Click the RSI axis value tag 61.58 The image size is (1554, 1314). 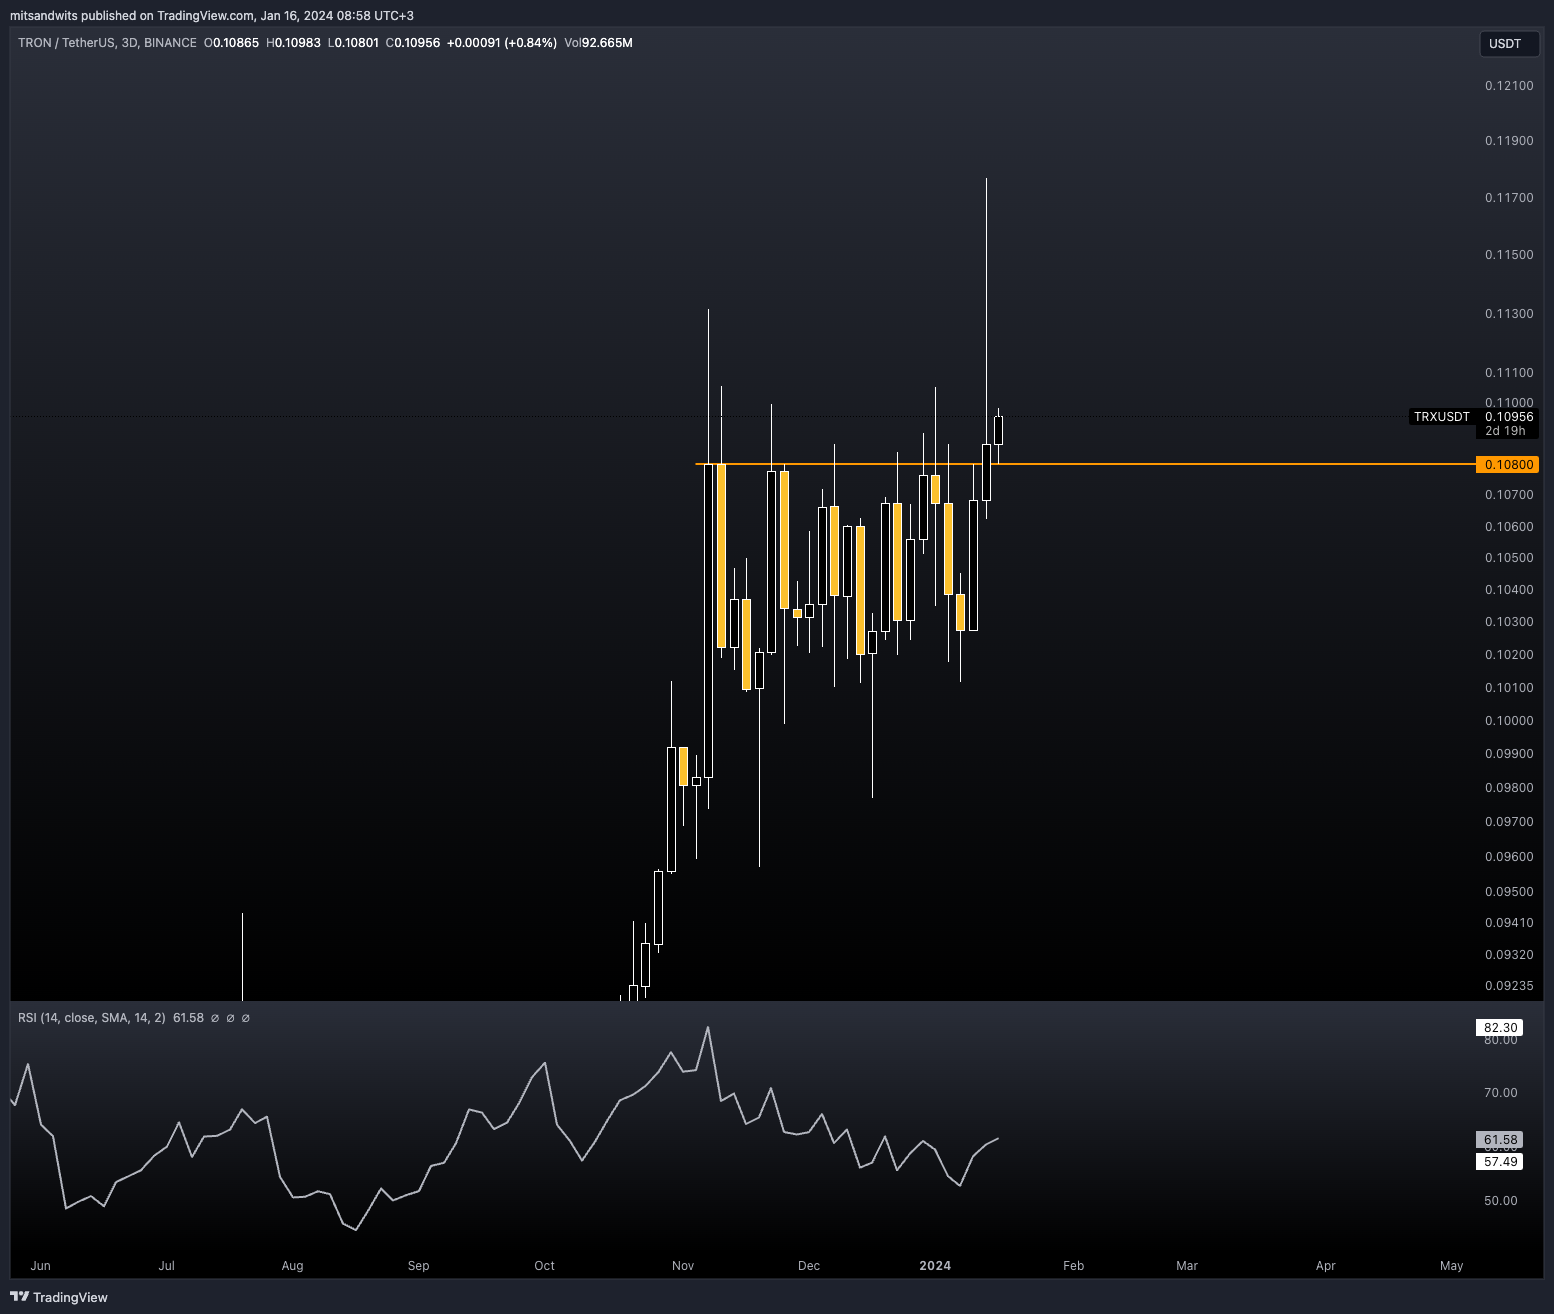point(1500,1140)
